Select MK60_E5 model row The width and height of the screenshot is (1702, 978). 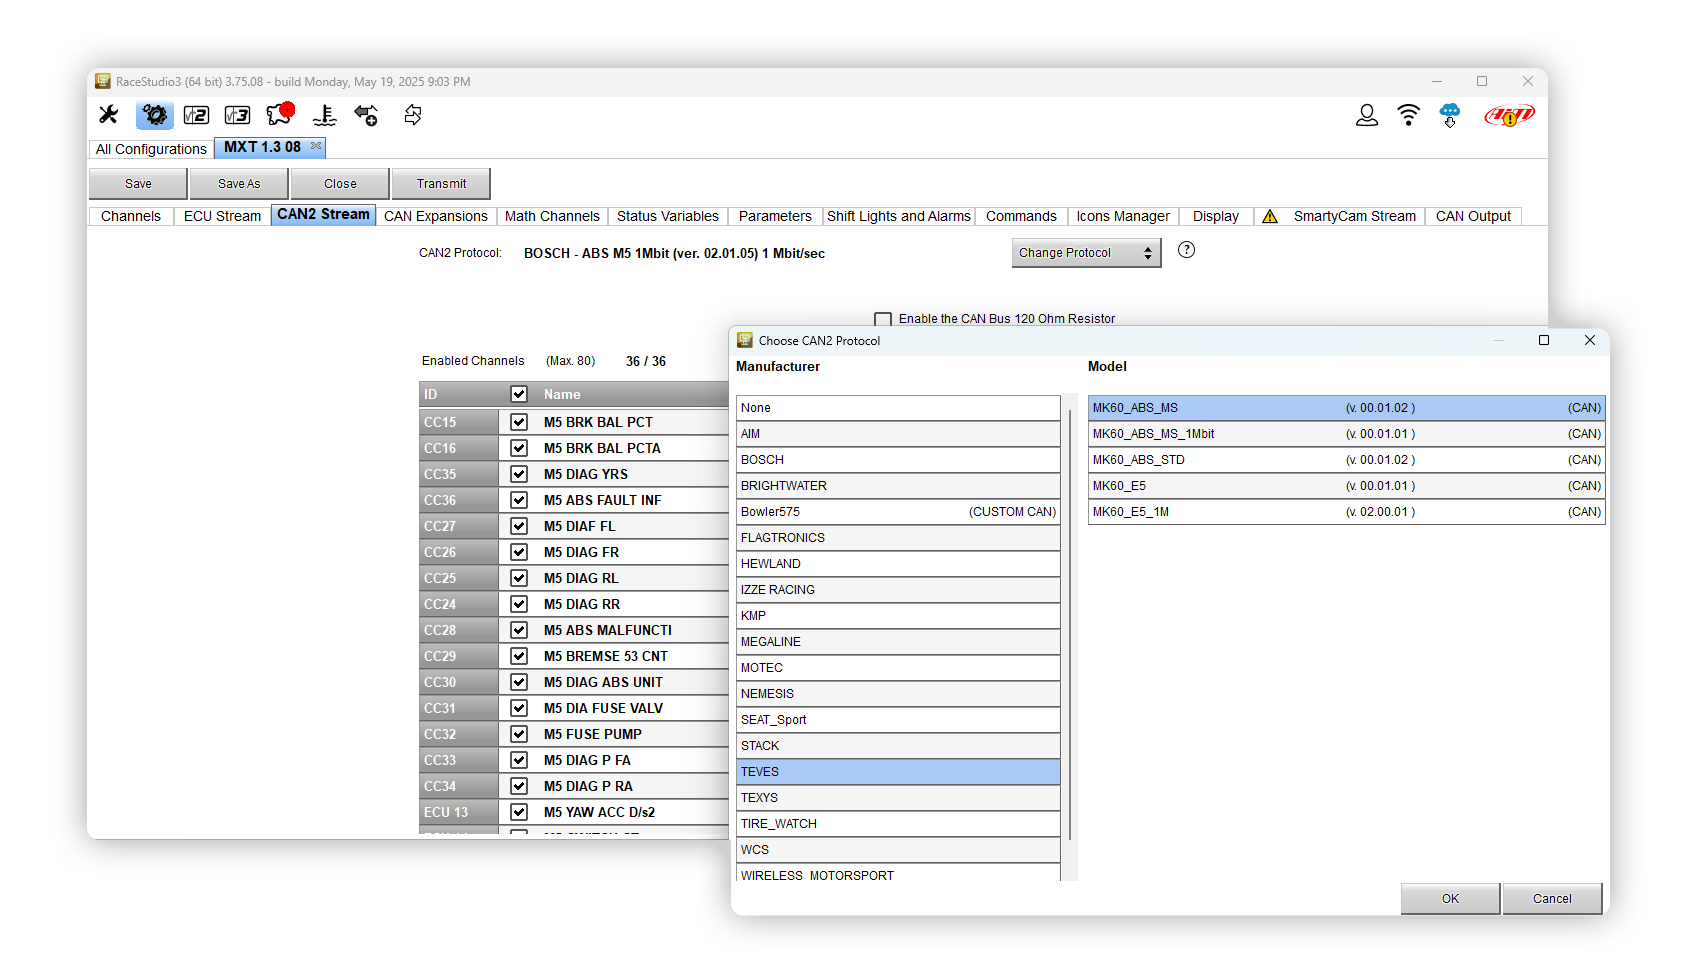pos(1347,486)
